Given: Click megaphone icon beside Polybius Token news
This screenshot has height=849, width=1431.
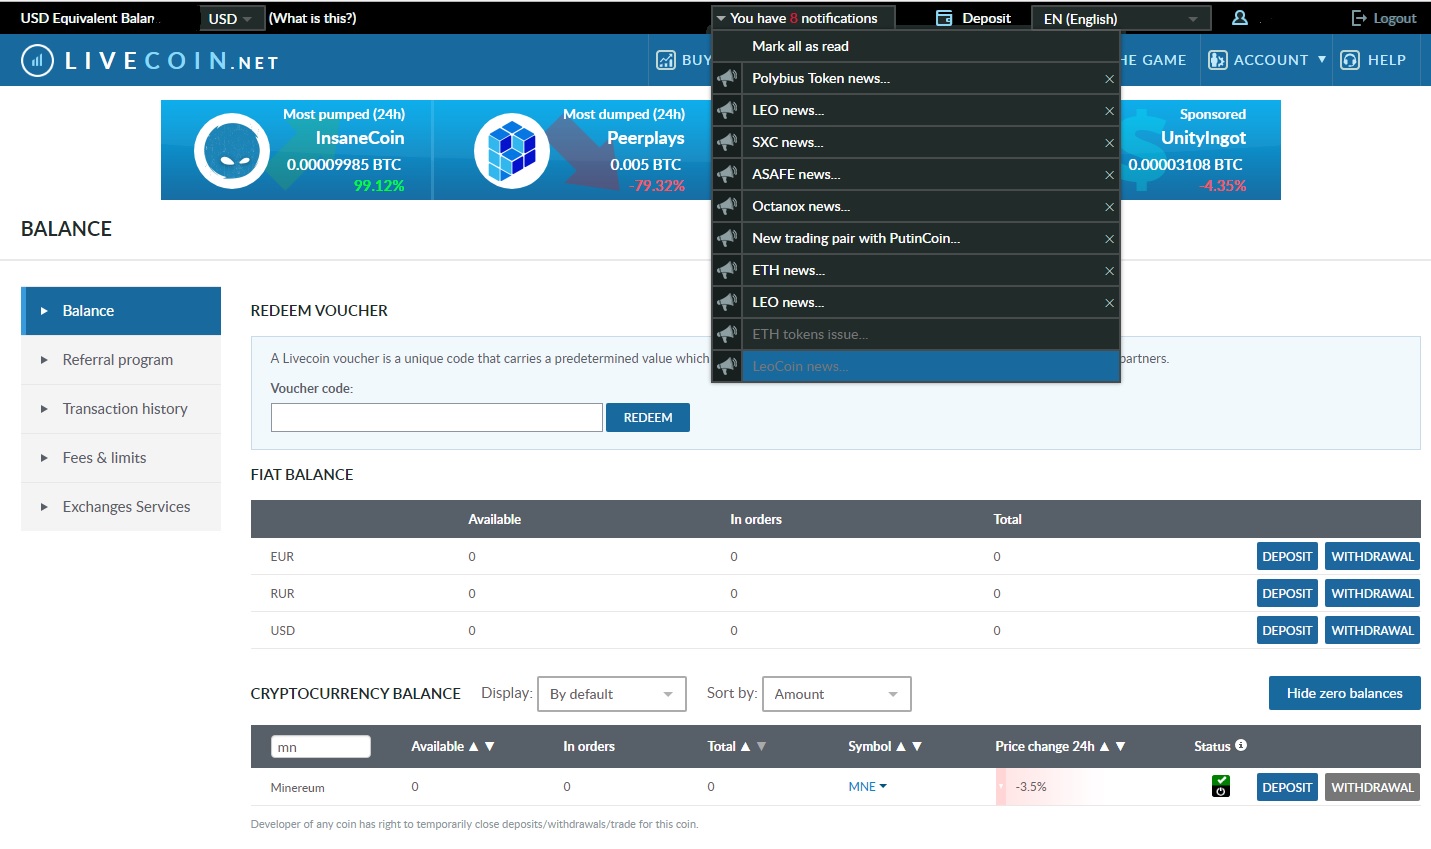Looking at the screenshot, I should pos(727,78).
